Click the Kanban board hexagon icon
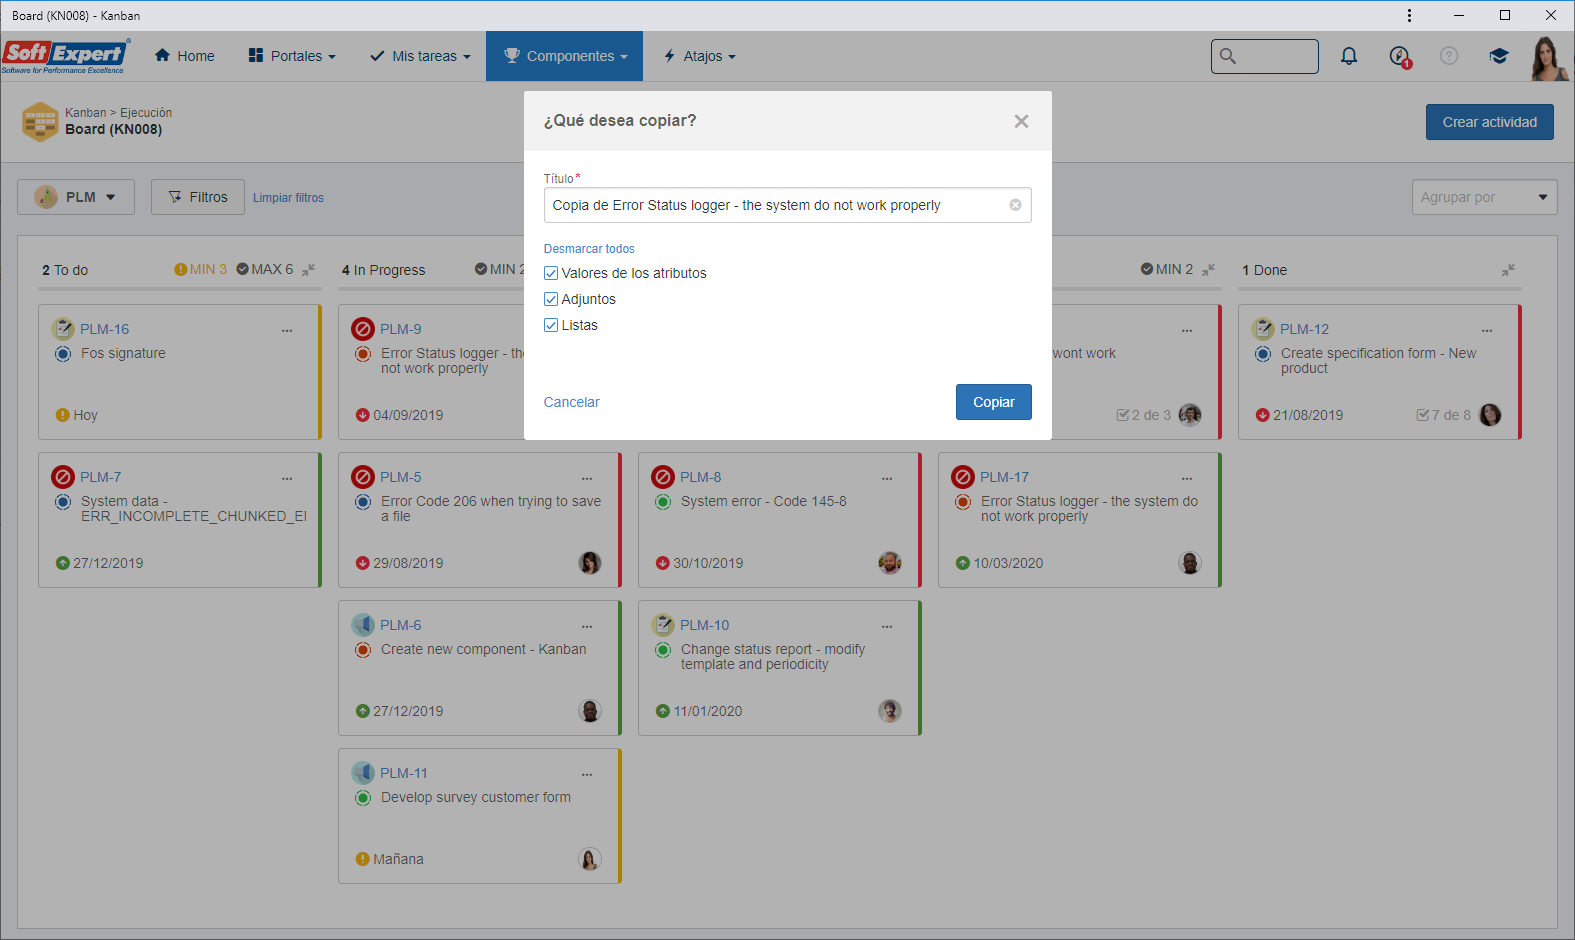Image resolution: width=1575 pixels, height=940 pixels. coord(40,121)
